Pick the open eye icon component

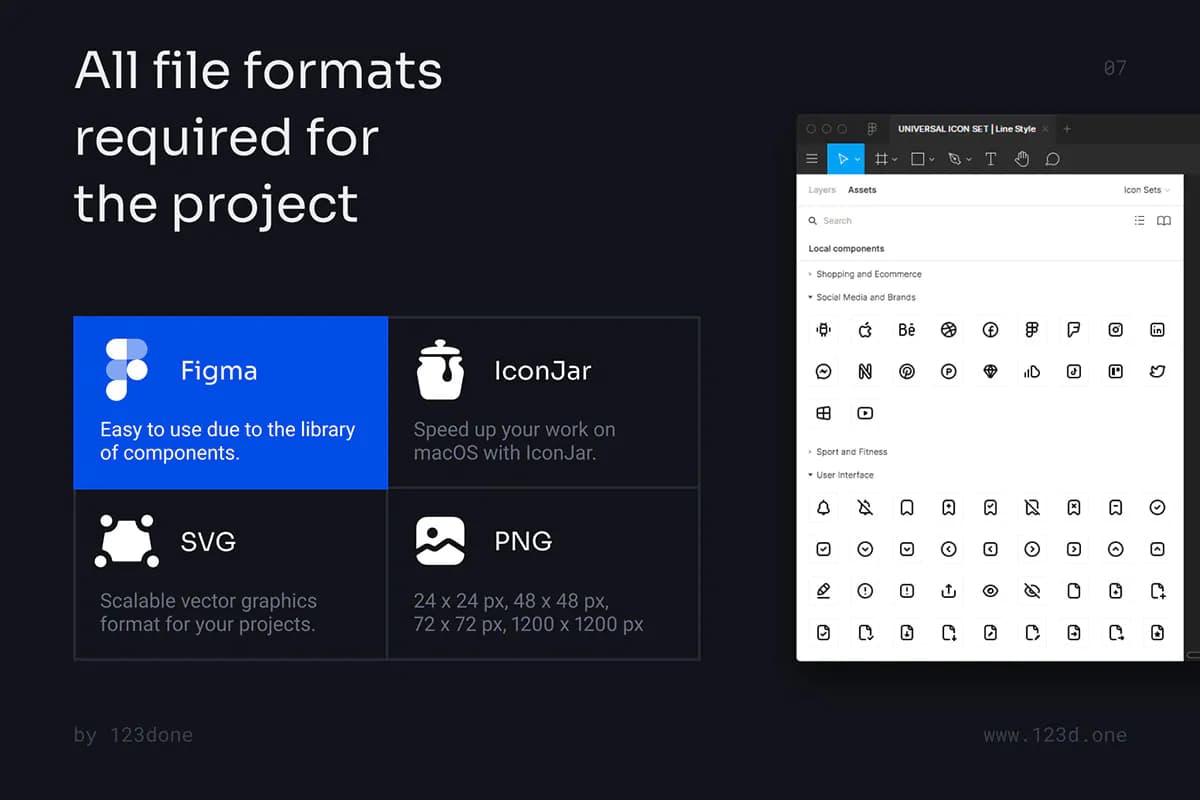[990, 591]
